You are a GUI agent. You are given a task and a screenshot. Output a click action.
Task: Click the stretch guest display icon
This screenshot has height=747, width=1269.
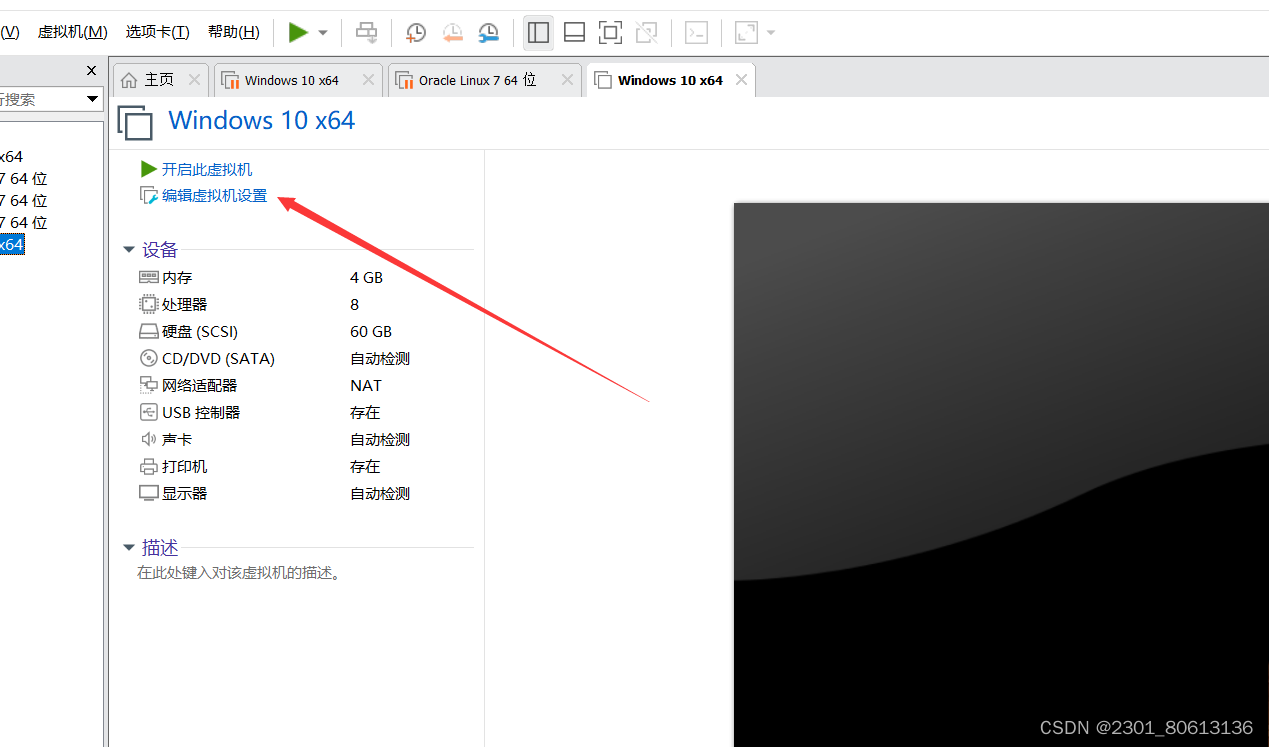(x=746, y=33)
